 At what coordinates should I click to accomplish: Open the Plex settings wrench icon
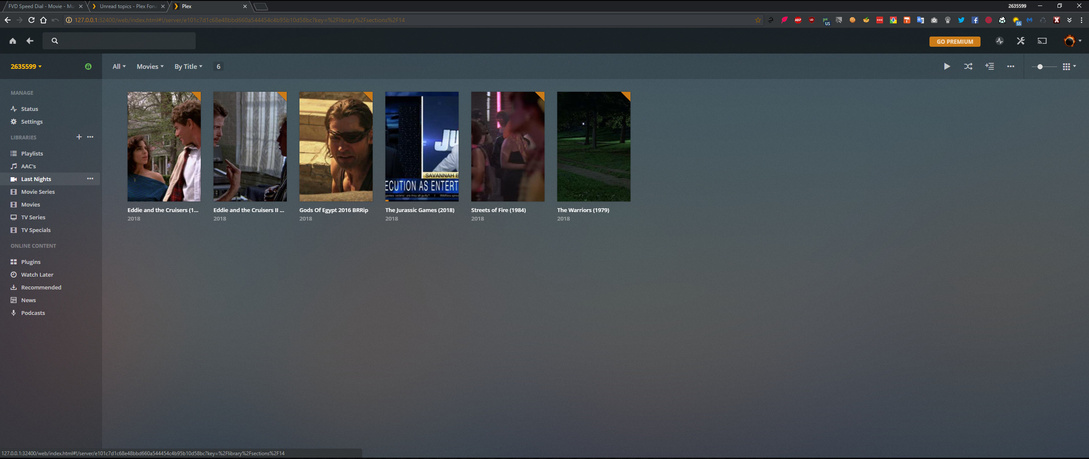[1020, 41]
